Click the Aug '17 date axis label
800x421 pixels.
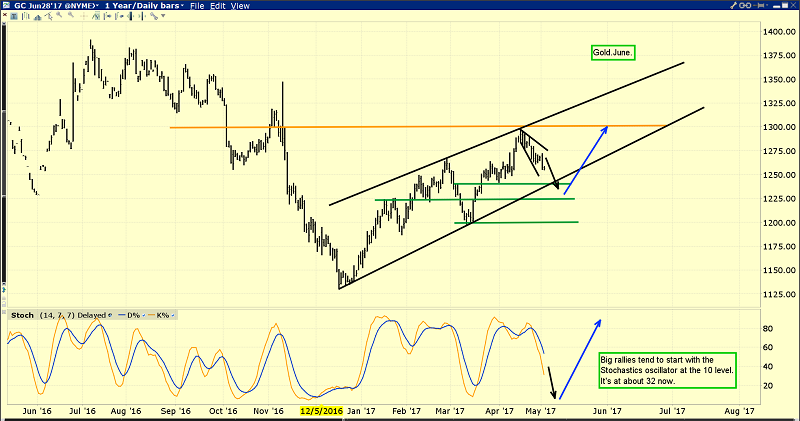pyautogui.click(x=739, y=411)
